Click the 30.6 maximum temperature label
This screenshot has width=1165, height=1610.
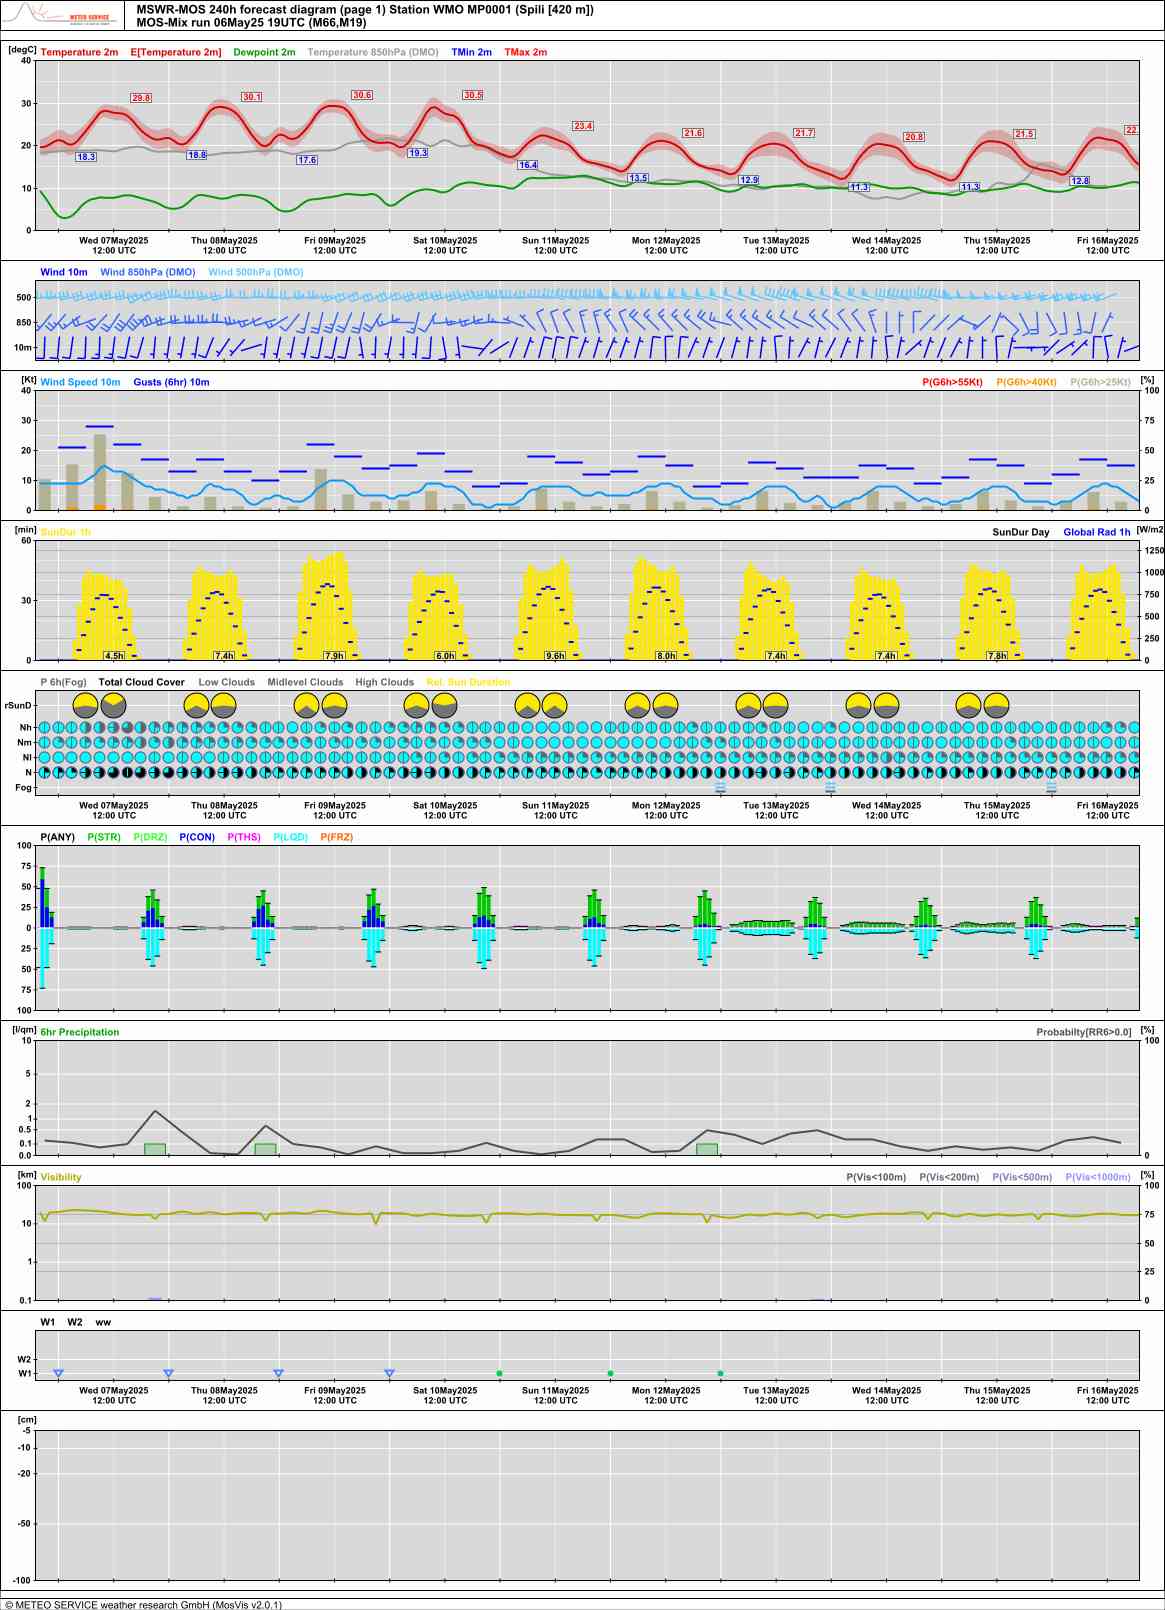click(x=362, y=95)
